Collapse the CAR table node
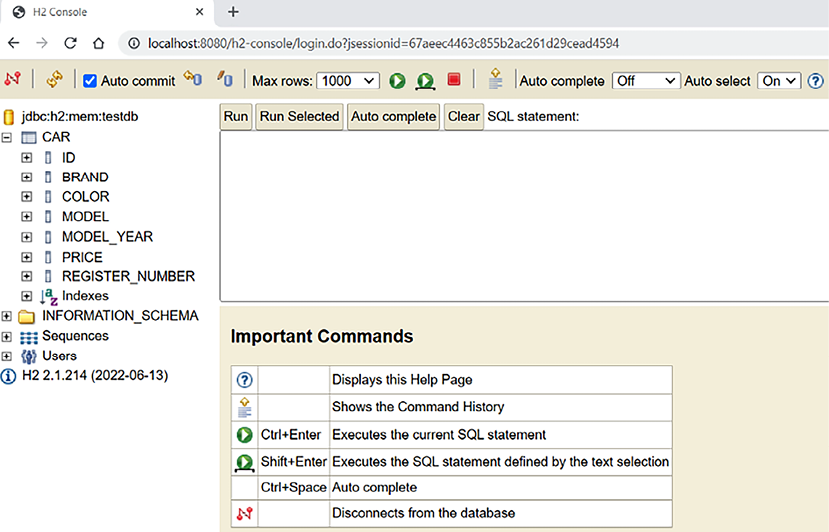829x532 pixels. click(8, 137)
